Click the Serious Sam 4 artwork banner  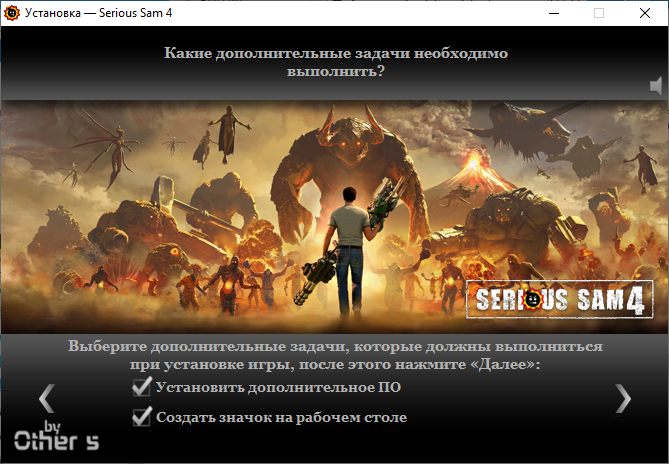pyautogui.click(x=334, y=217)
